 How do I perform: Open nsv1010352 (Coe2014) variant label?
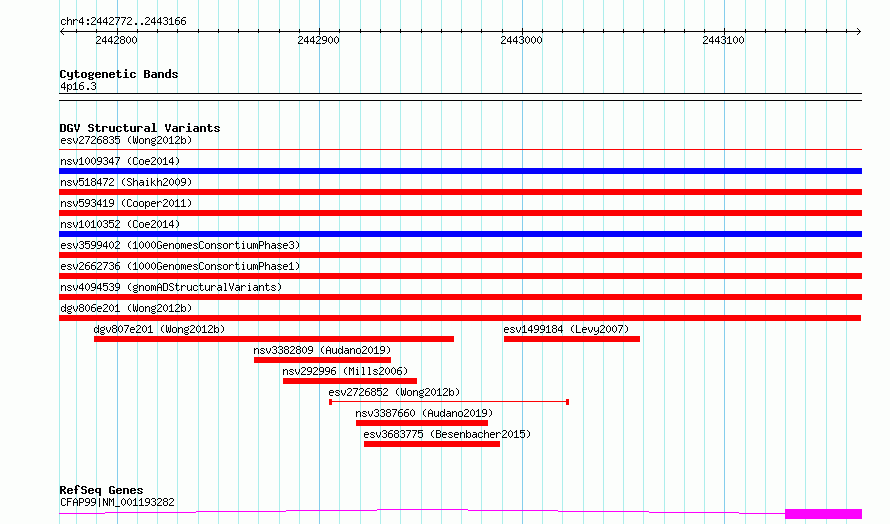tap(120, 224)
